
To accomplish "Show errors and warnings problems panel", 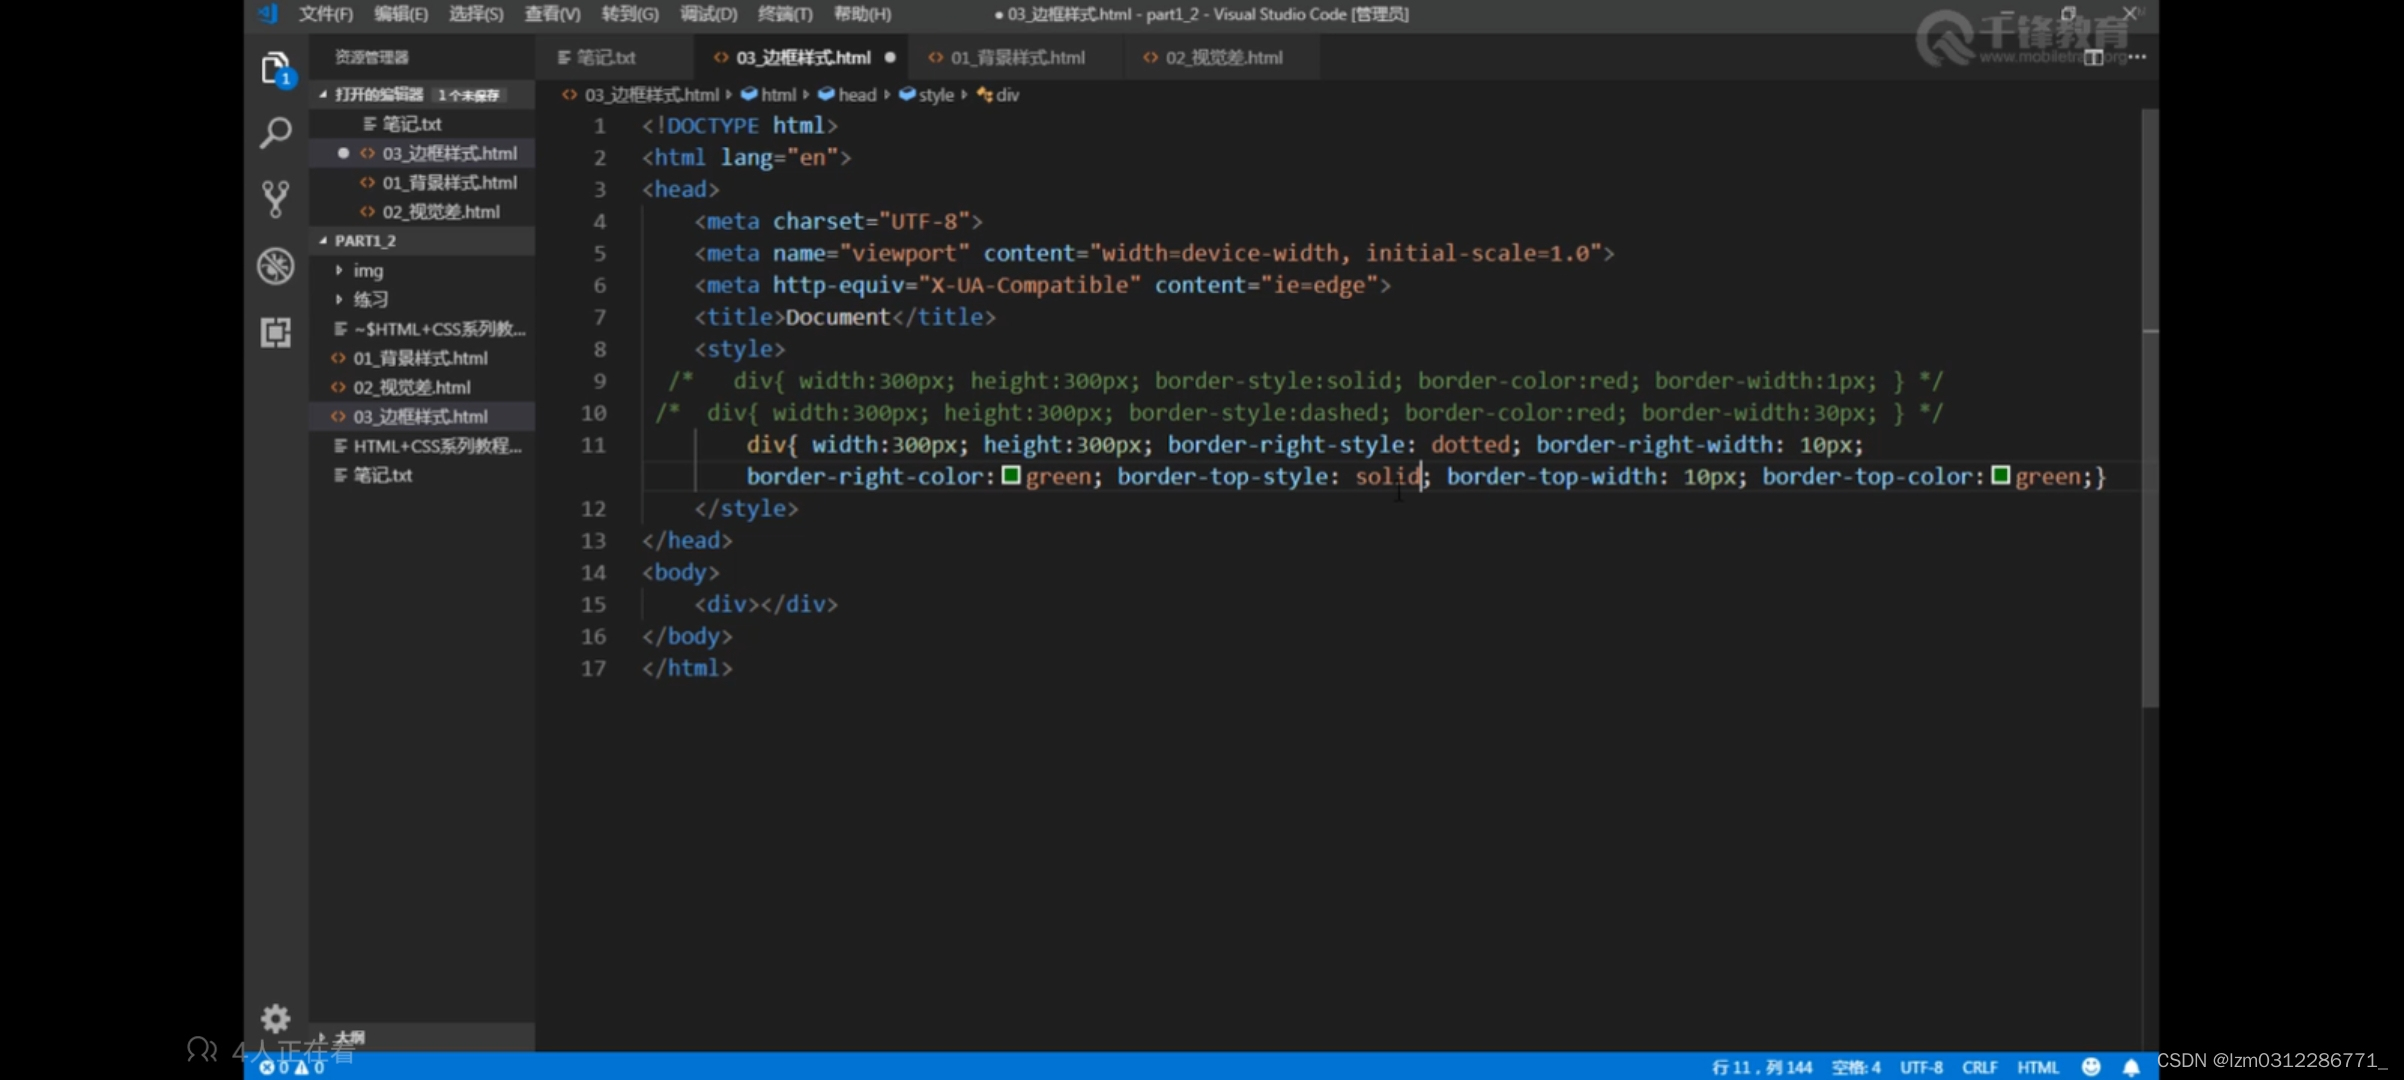I will pos(292,1067).
